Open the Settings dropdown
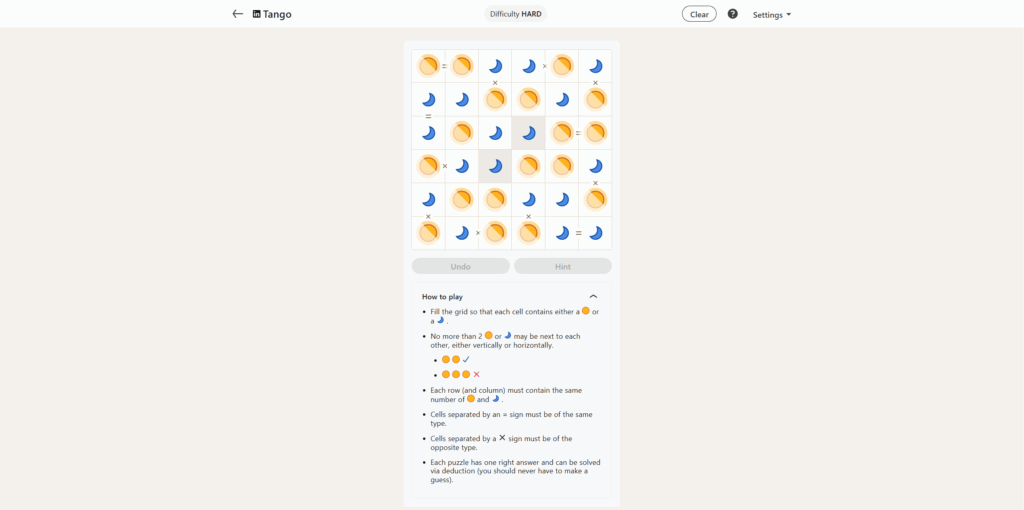1024x510 pixels. pyautogui.click(x=771, y=15)
